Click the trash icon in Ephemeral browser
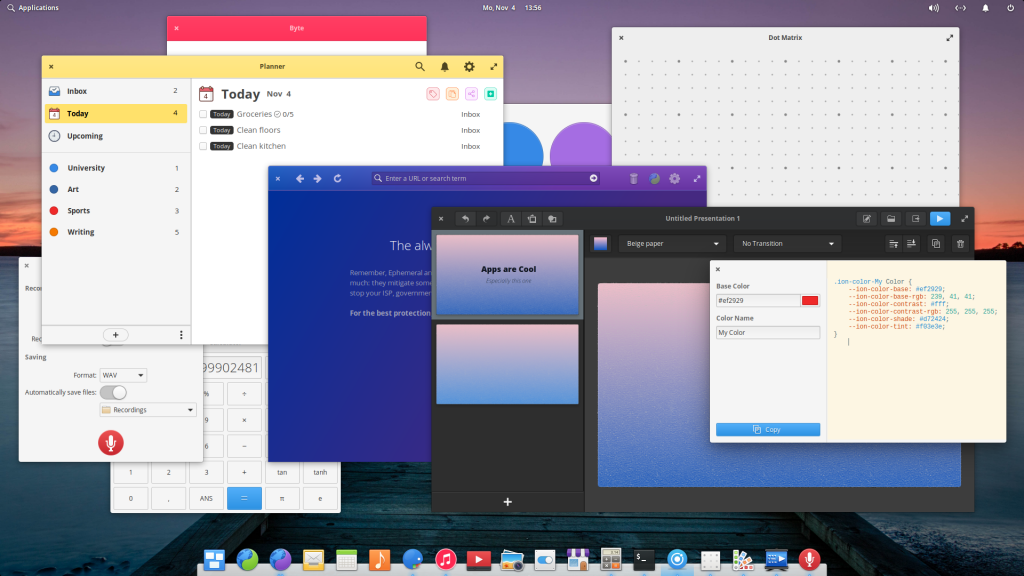This screenshot has height=576, width=1024. [x=633, y=178]
